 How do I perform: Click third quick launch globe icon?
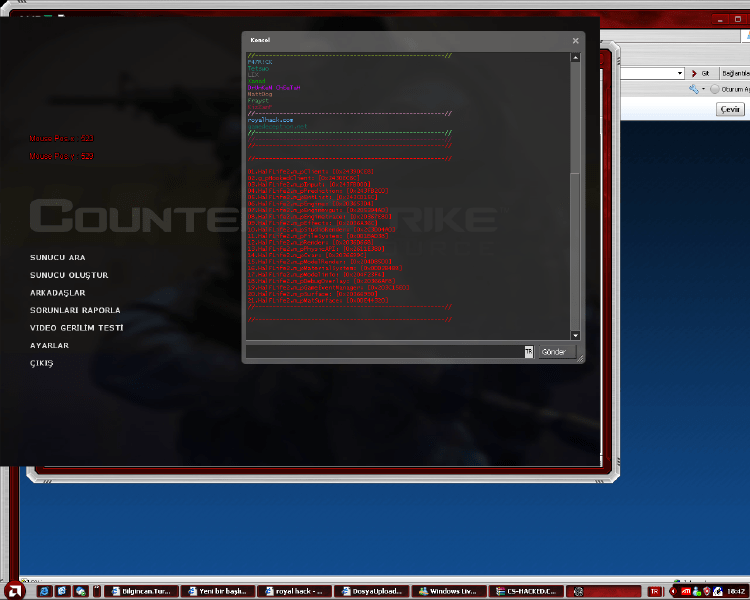[80, 591]
